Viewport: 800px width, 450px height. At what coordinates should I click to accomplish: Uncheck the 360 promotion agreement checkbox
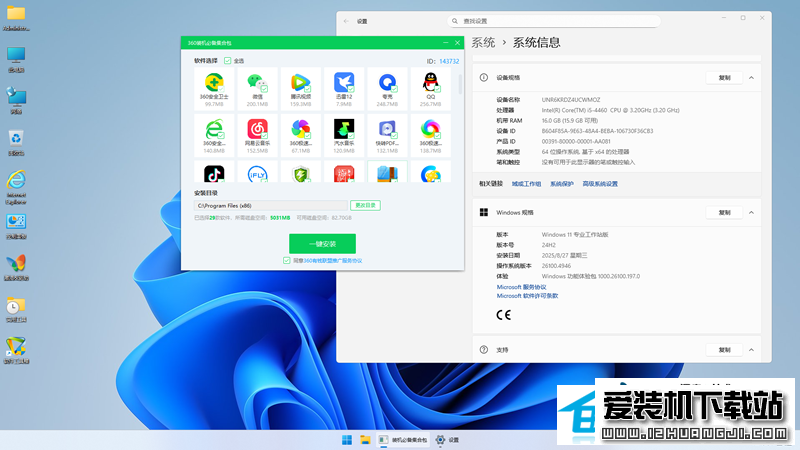287,261
